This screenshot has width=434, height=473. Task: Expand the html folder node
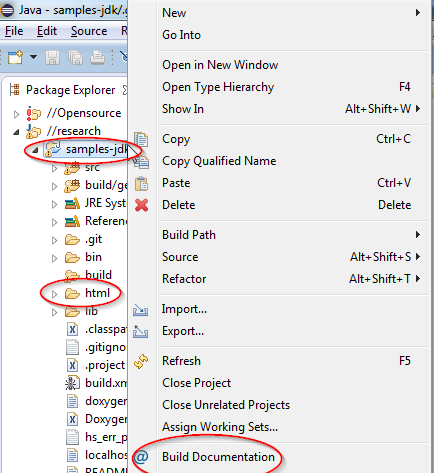pyautogui.click(x=54, y=294)
